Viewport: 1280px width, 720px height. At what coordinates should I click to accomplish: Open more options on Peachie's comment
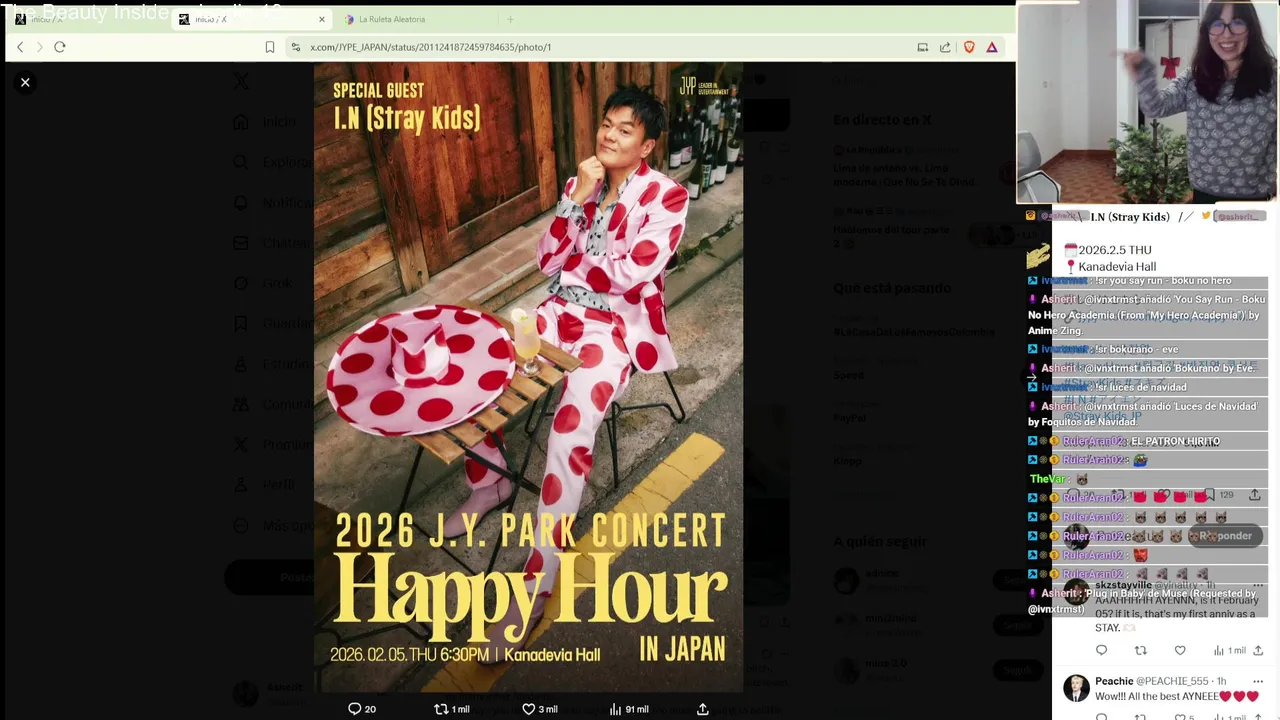(x=1258, y=681)
